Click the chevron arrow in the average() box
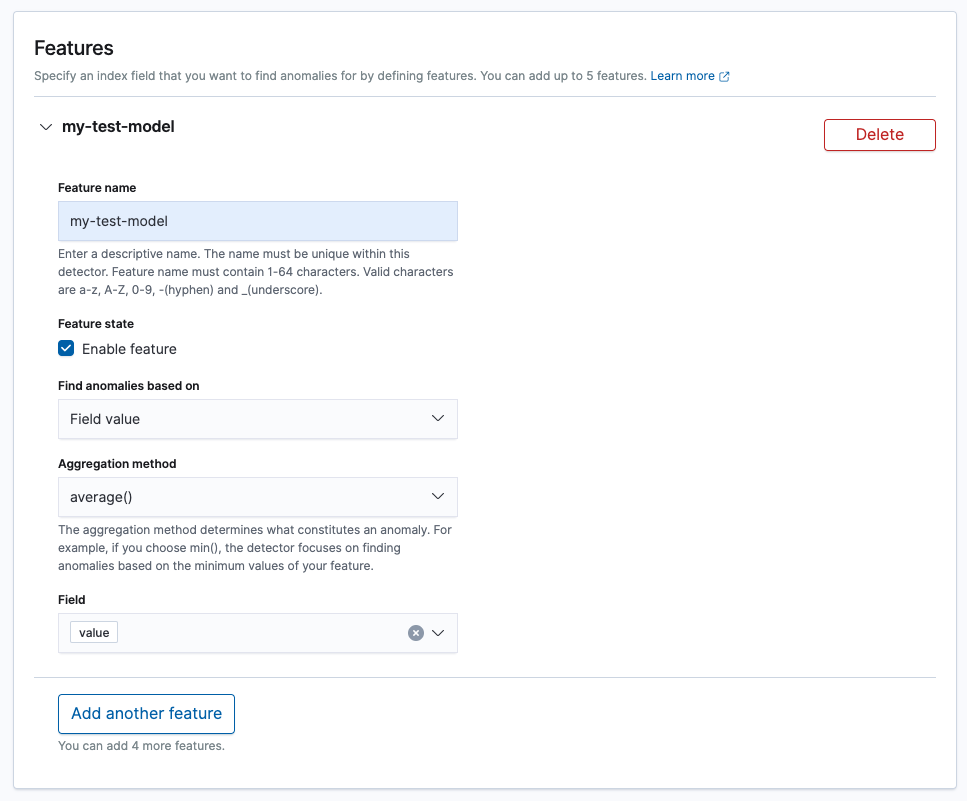Screen dimensions: 967x801 (x=438, y=496)
